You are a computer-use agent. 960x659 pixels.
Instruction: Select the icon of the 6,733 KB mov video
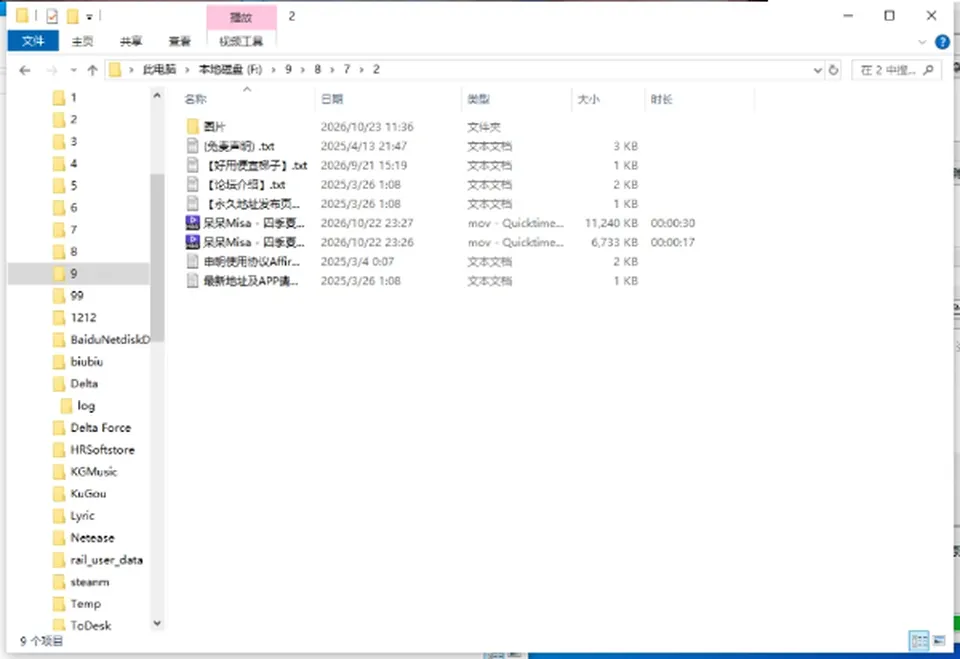click(x=193, y=242)
